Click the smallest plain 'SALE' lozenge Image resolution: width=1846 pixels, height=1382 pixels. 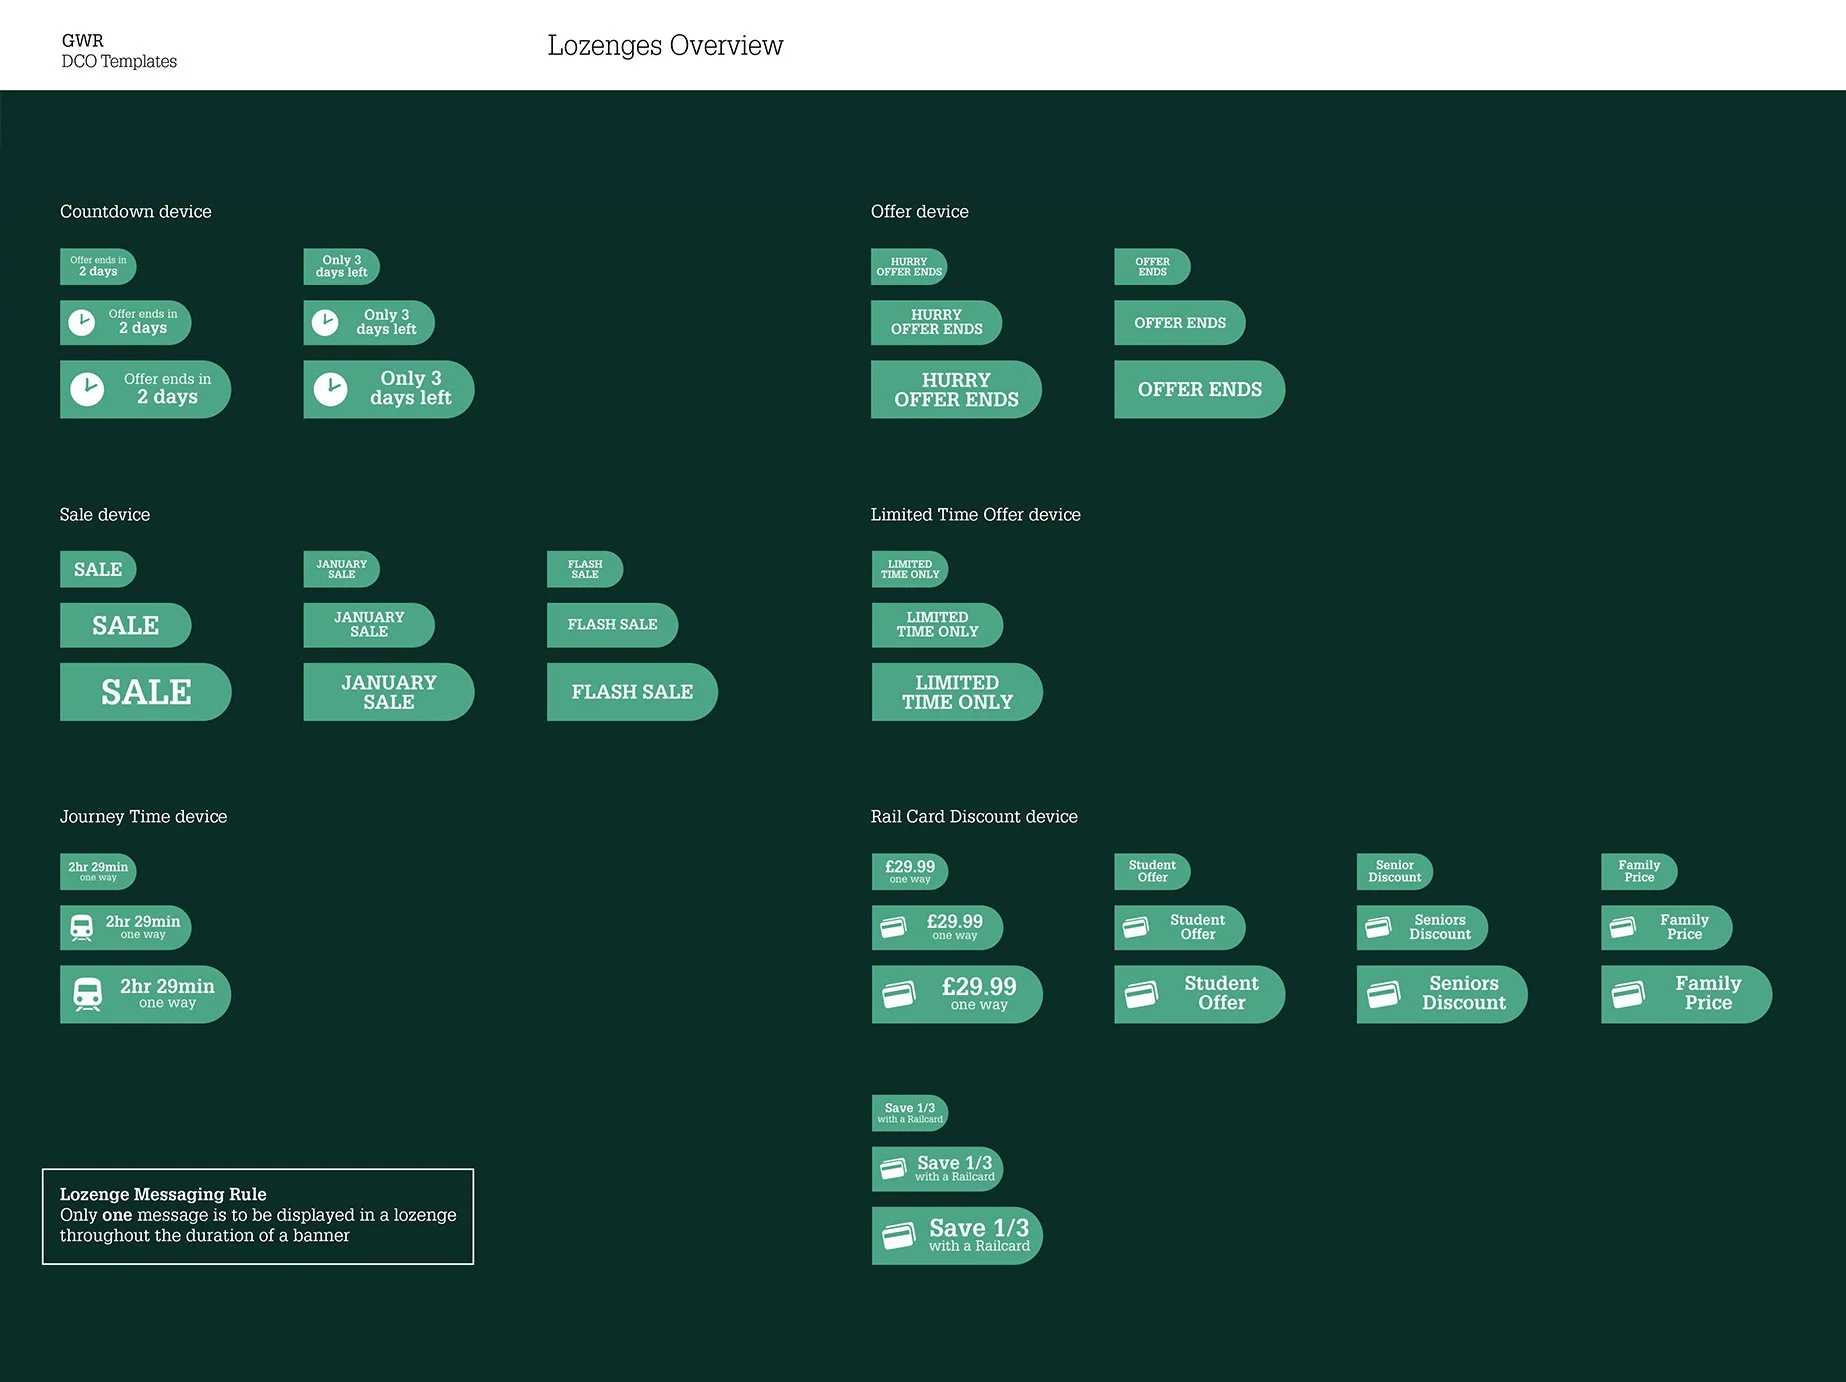[x=98, y=569]
